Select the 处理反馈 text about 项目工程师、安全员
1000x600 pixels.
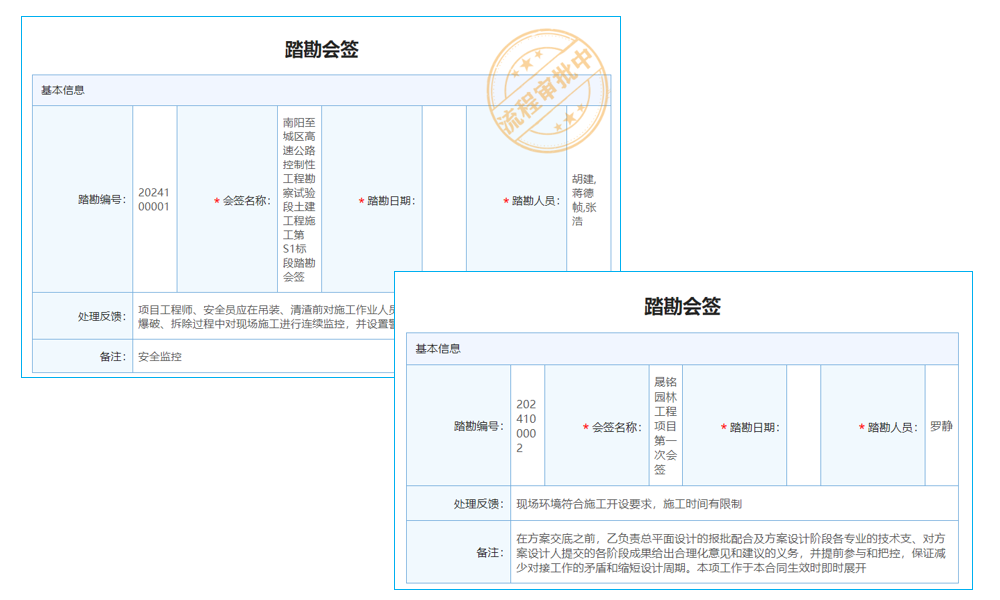point(300,313)
